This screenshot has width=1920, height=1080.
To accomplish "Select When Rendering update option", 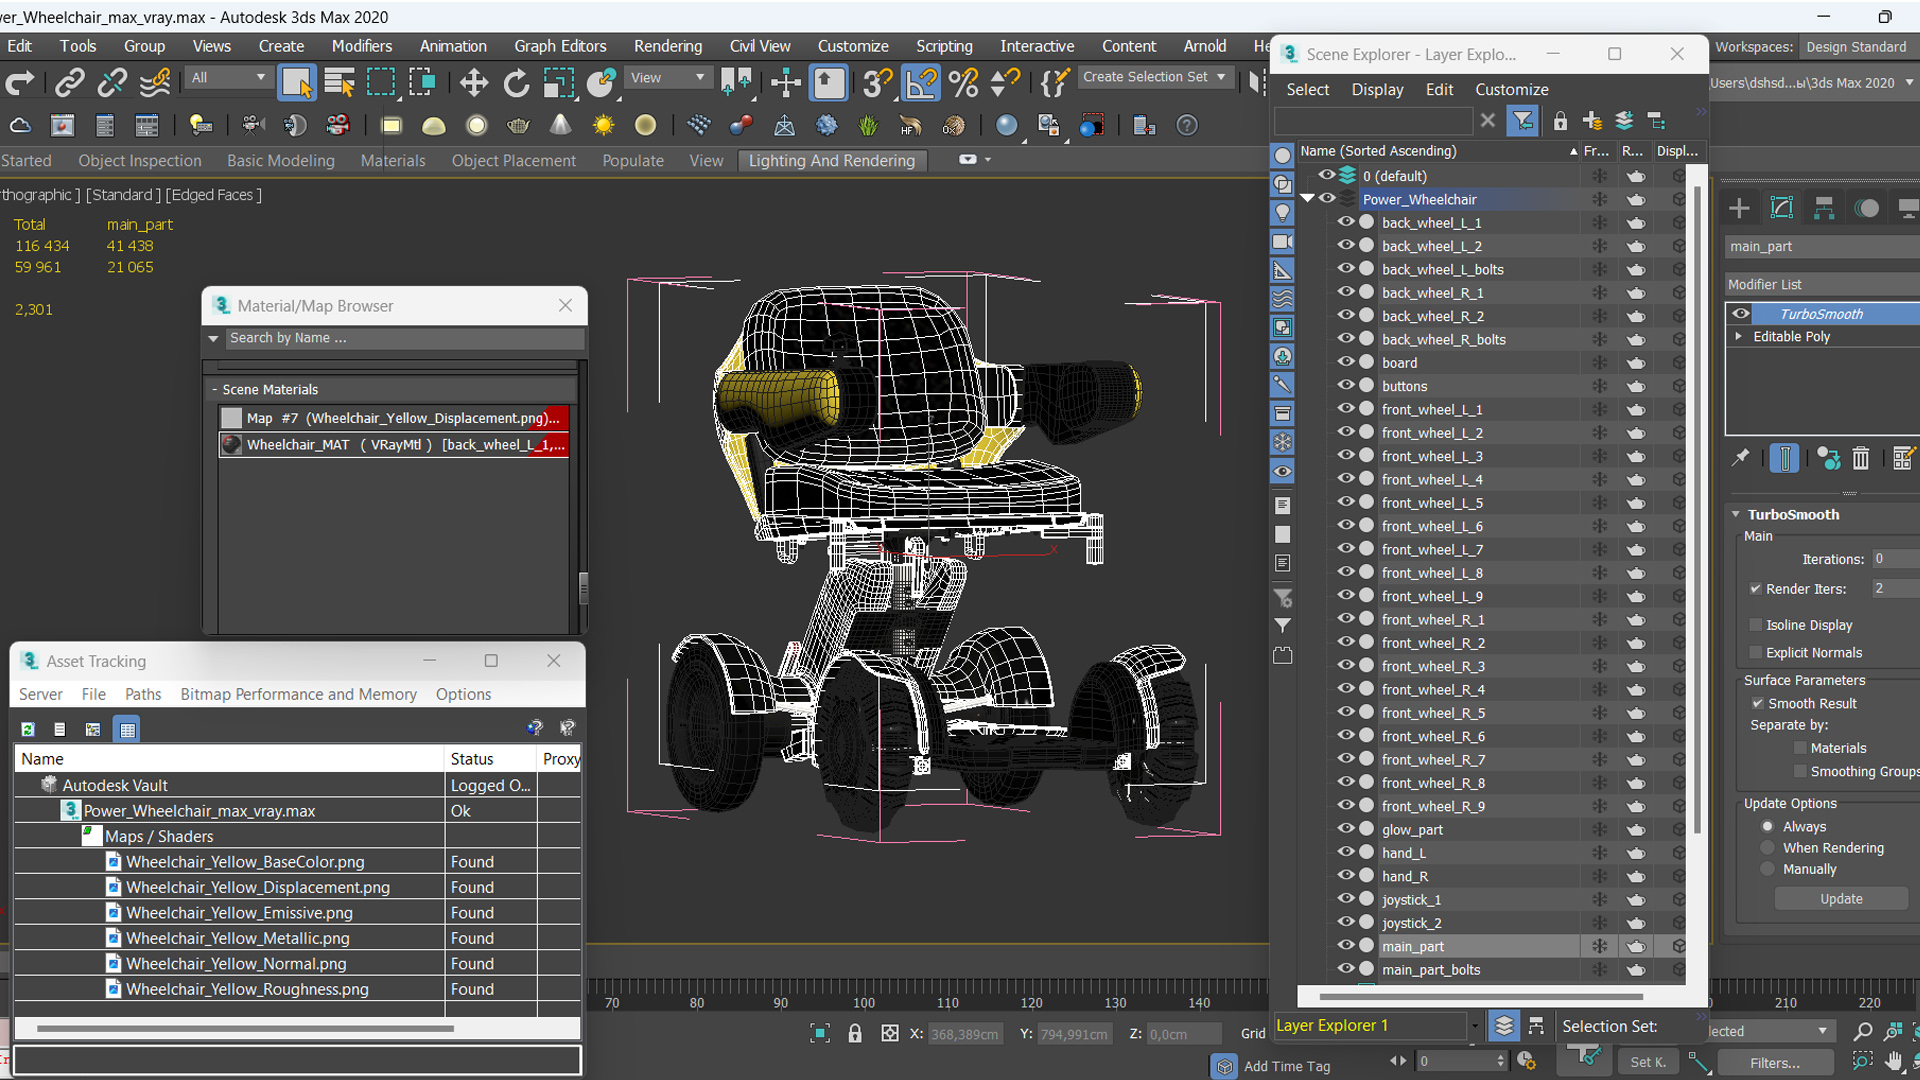I will pos(1768,848).
